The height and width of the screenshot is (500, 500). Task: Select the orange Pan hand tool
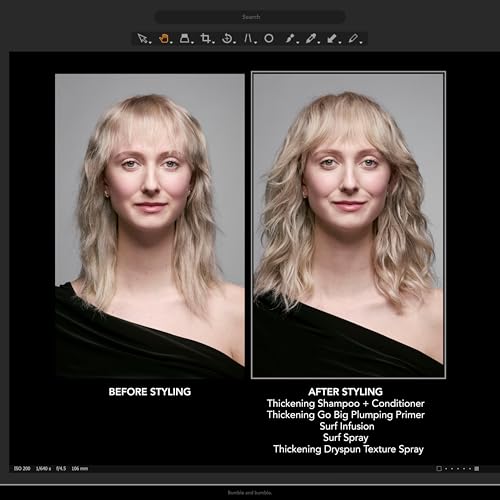click(164, 39)
